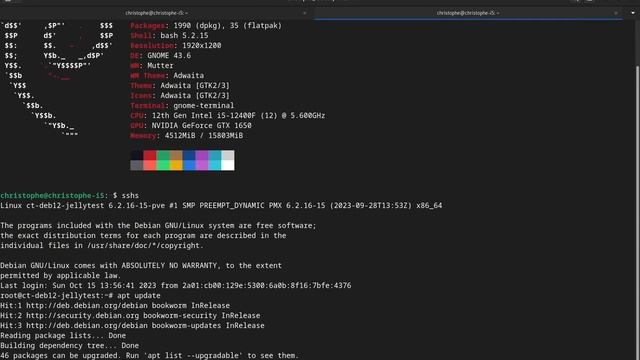Click 'Reading package lists... Done'

coord(63,336)
